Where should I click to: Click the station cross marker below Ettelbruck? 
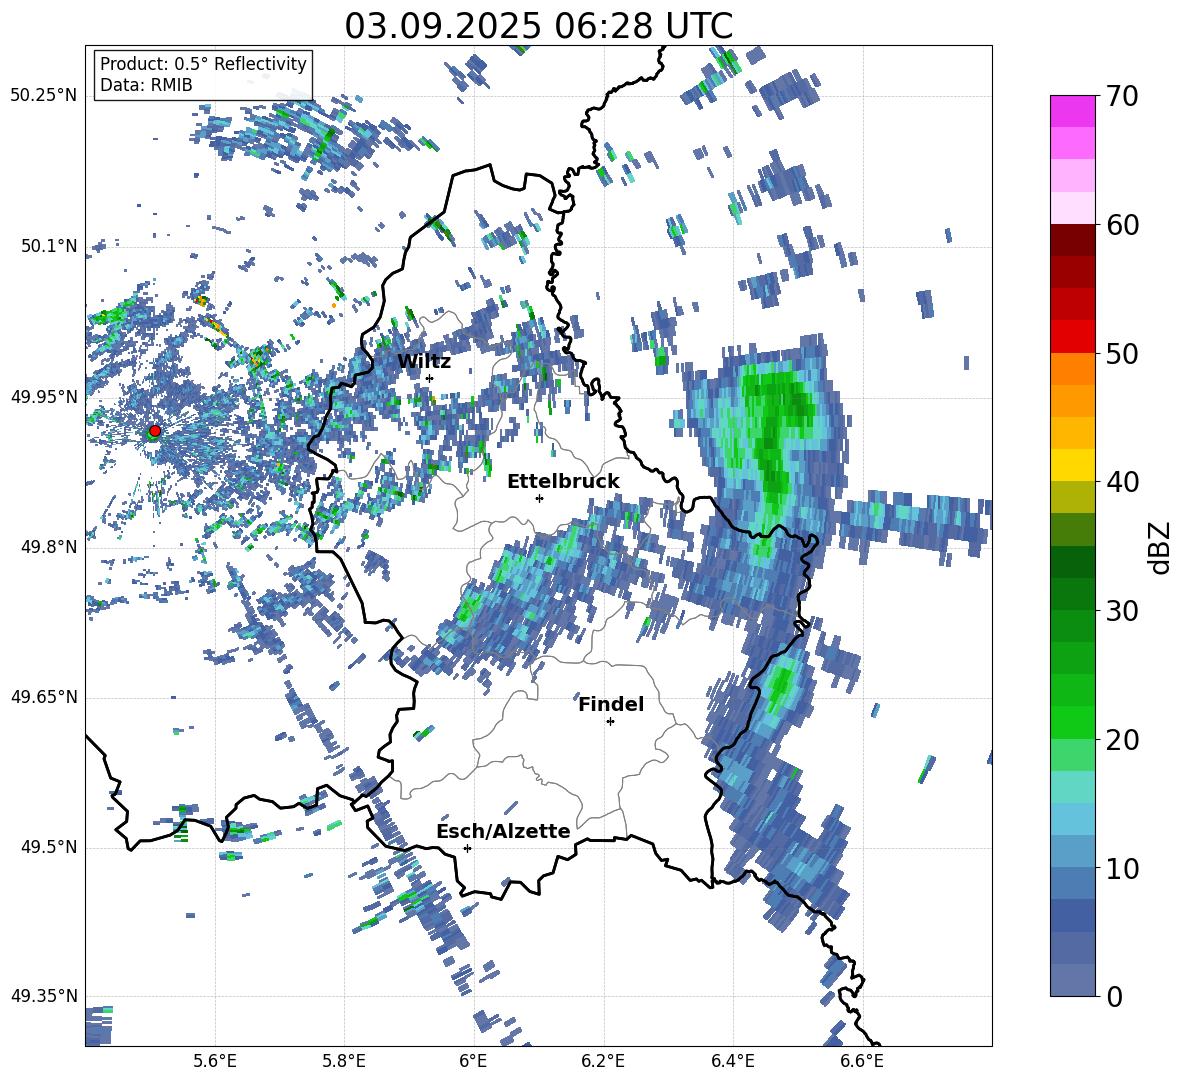[539, 498]
